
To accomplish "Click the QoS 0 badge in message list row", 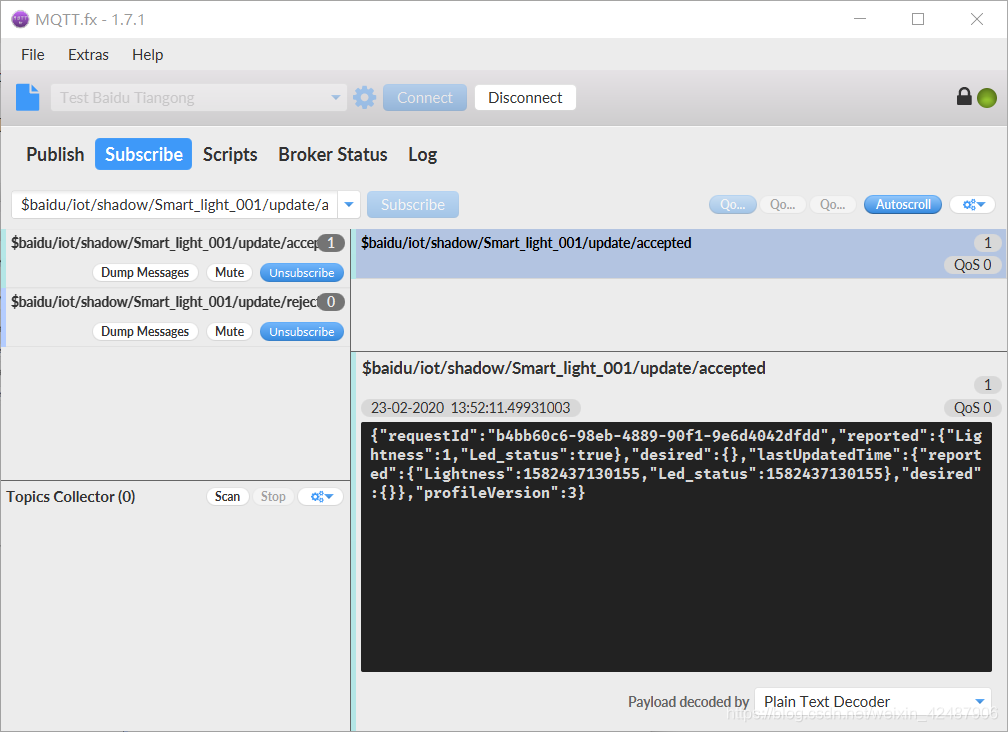I will [x=972, y=265].
